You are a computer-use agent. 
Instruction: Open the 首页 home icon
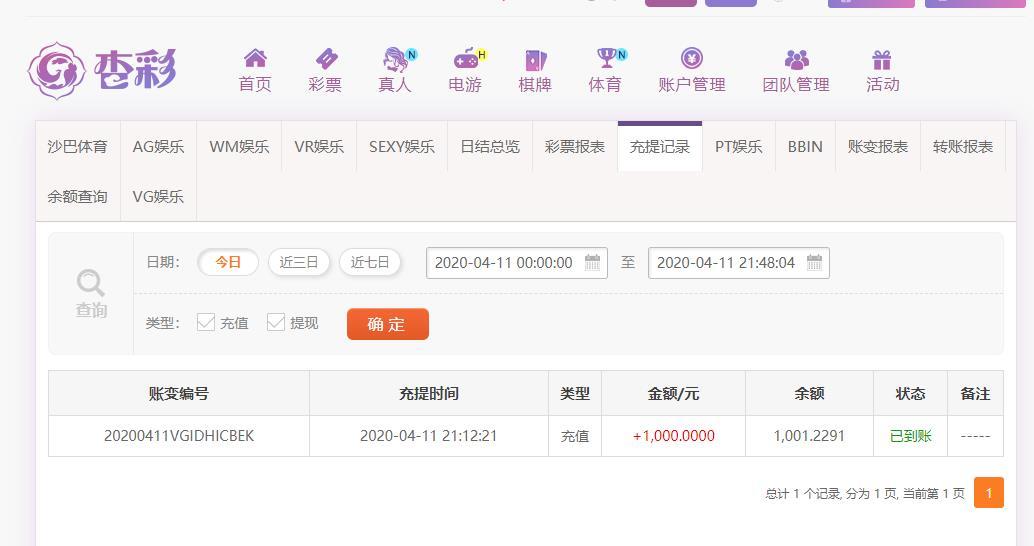(255, 59)
